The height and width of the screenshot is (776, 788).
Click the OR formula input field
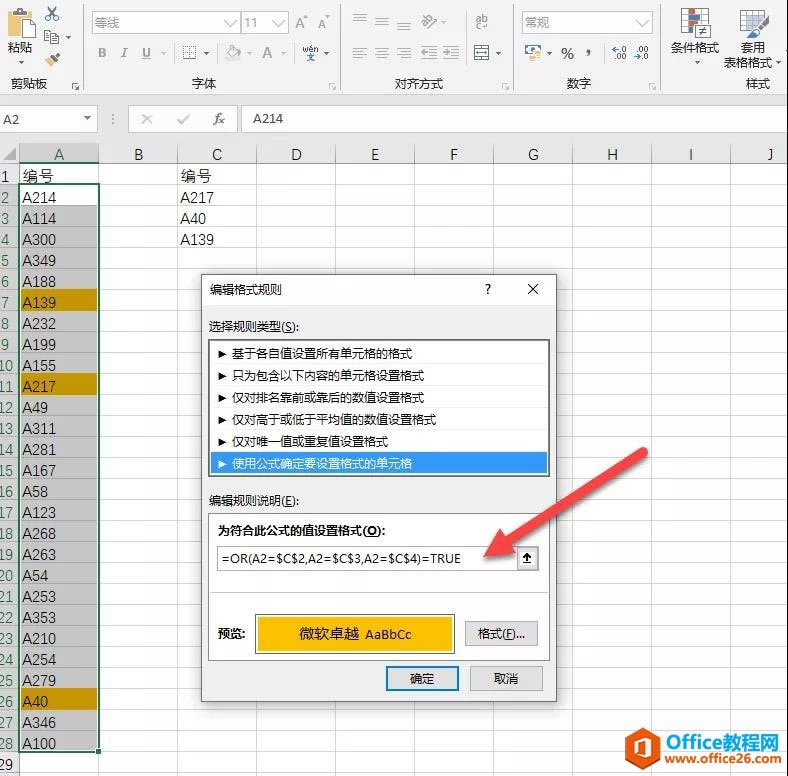367,558
